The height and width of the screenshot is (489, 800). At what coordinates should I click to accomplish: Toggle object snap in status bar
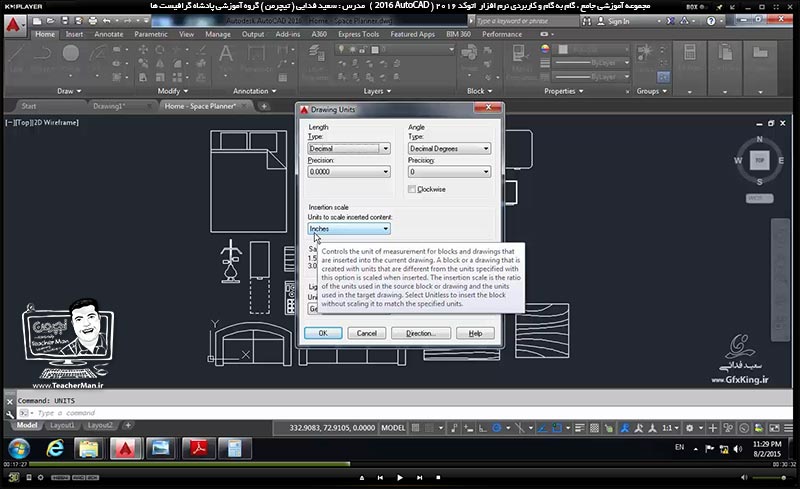557,428
